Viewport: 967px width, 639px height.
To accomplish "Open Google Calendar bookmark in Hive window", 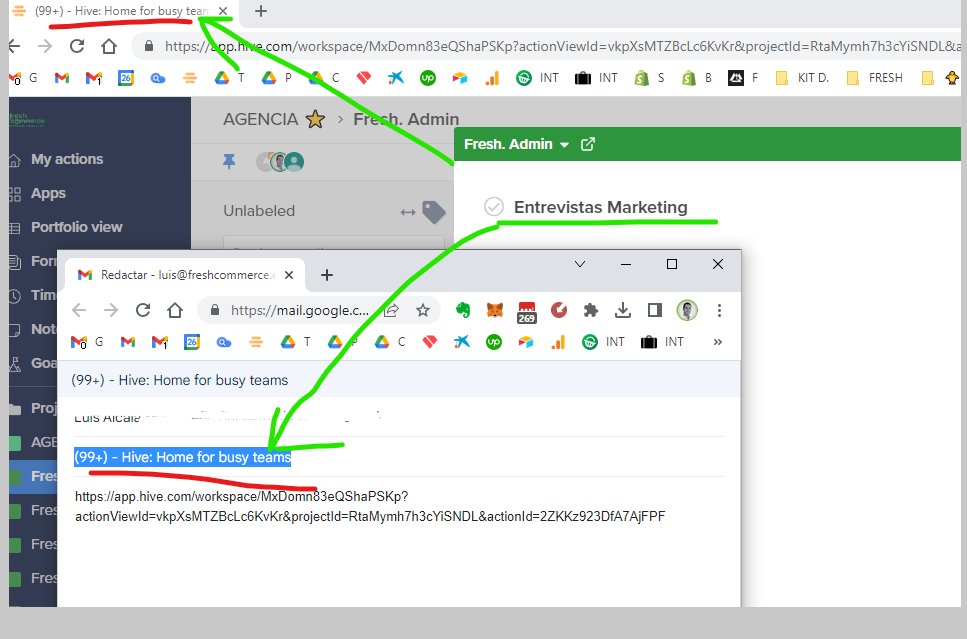I will pos(126,78).
